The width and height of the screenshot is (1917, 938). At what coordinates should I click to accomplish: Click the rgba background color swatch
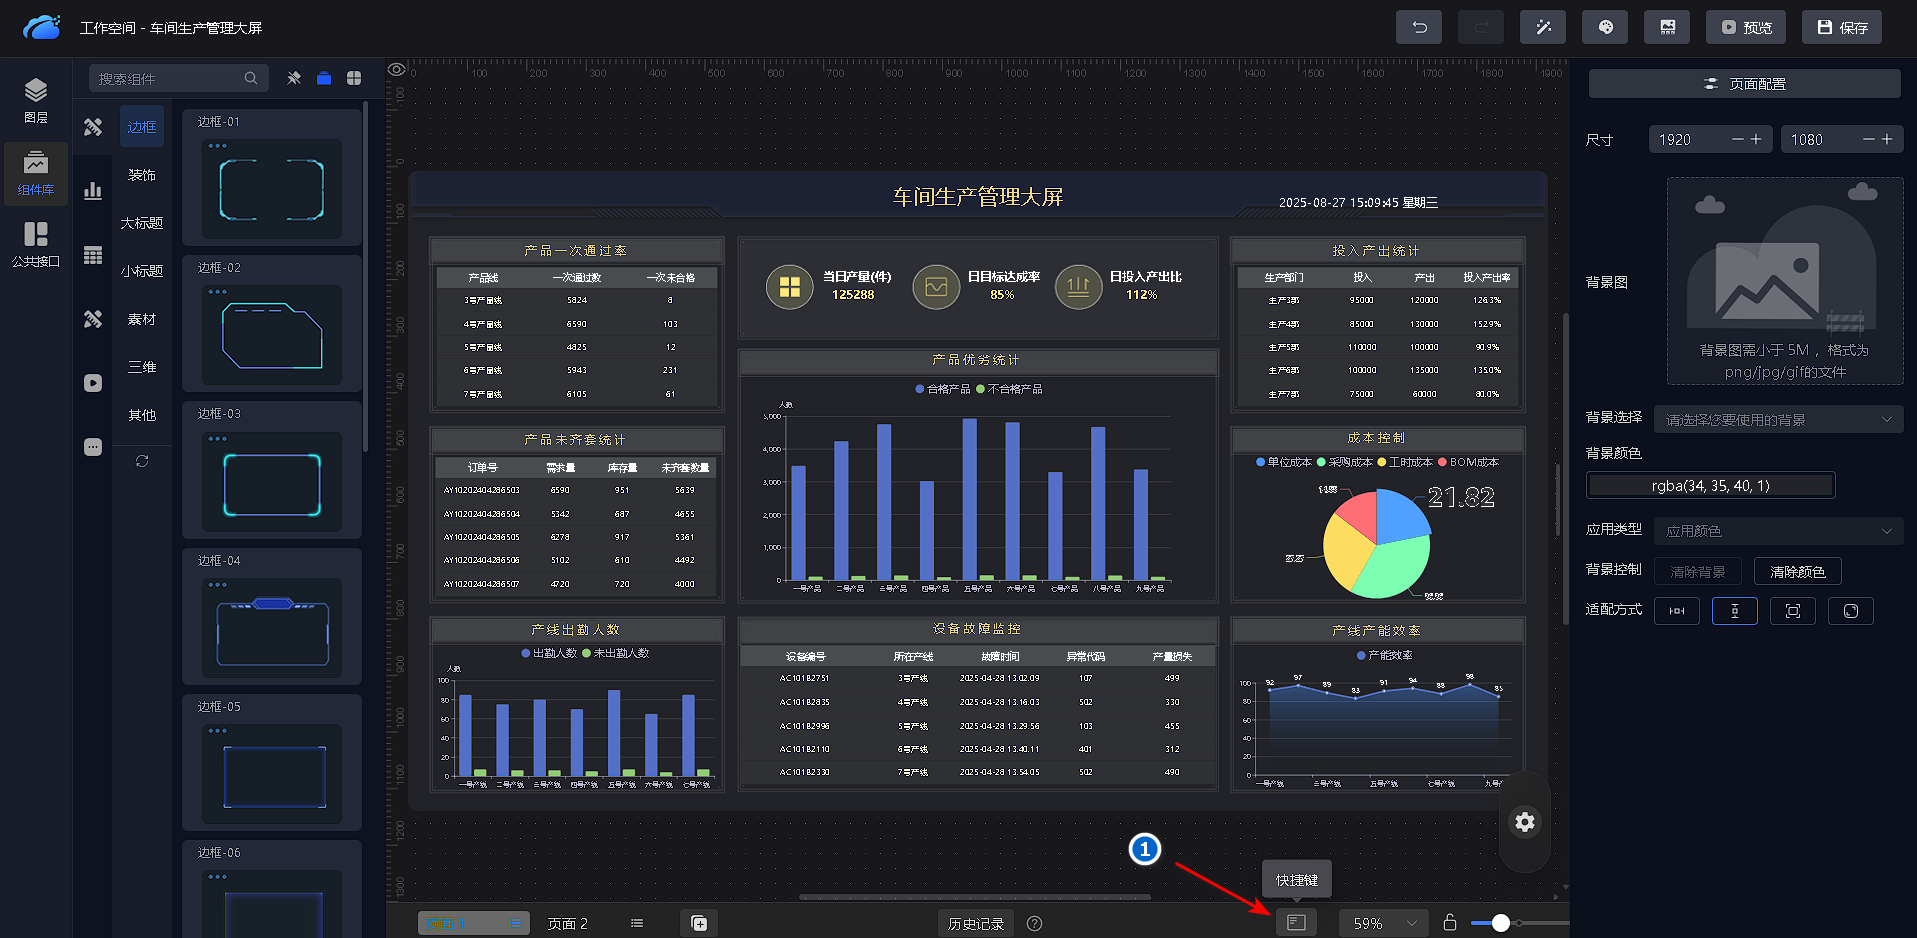pyautogui.click(x=1710, y=486)
